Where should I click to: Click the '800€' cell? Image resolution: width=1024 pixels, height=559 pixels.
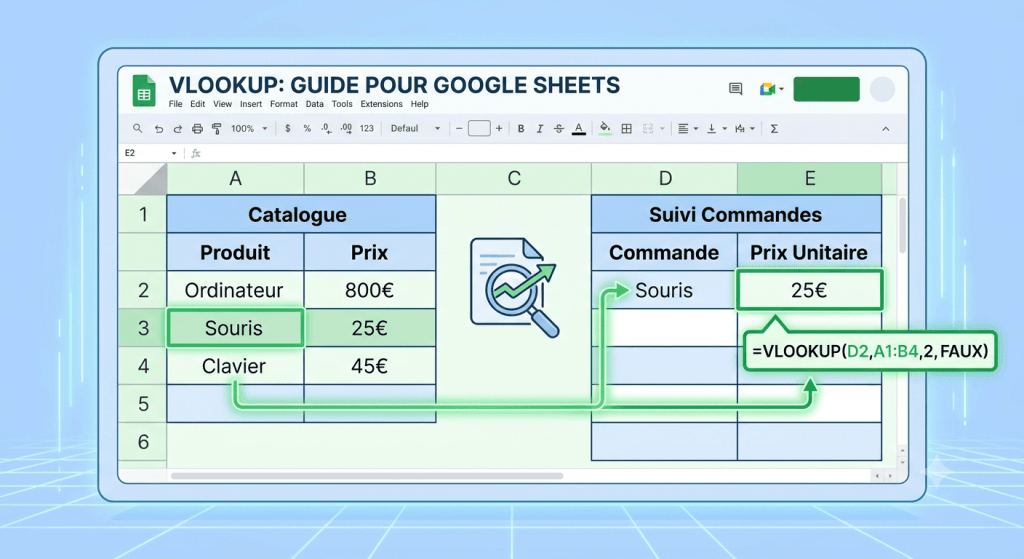[370, 290]
